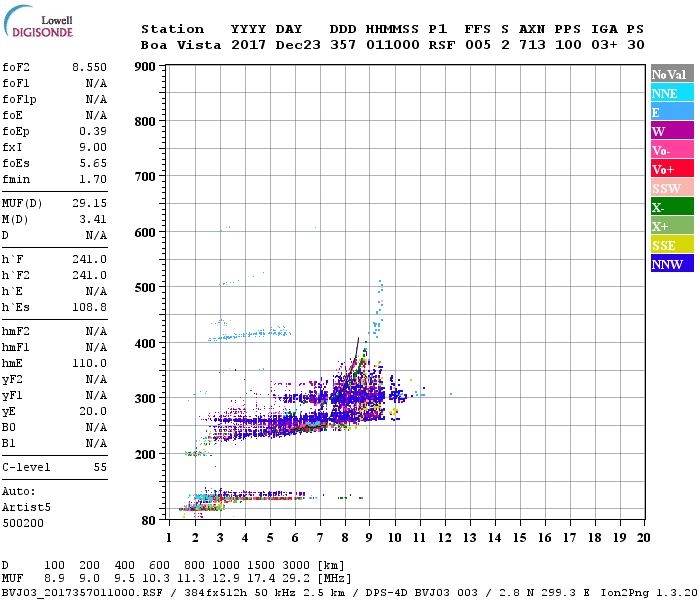700x600 pixels.
Task: Click the 900 km height axis label
Action: (145, 67)
